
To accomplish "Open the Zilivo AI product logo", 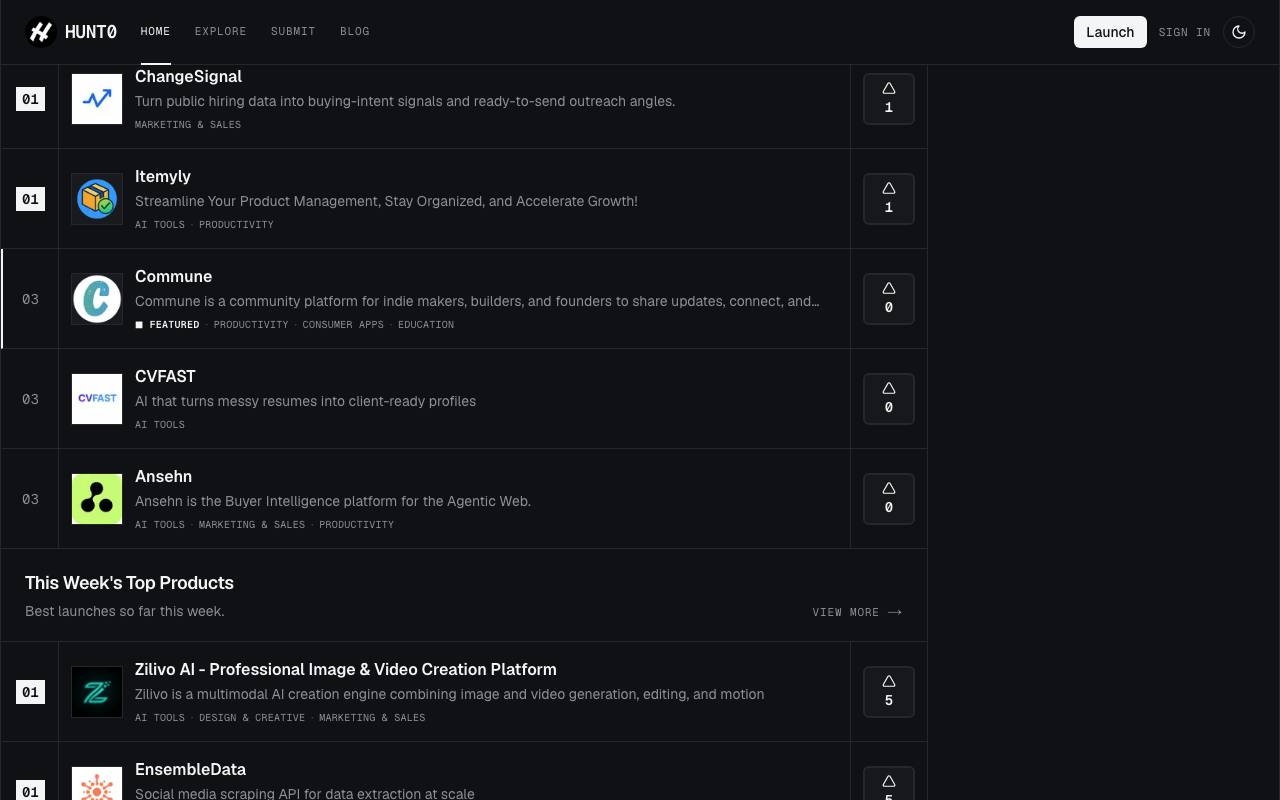I will click(97, 692).
